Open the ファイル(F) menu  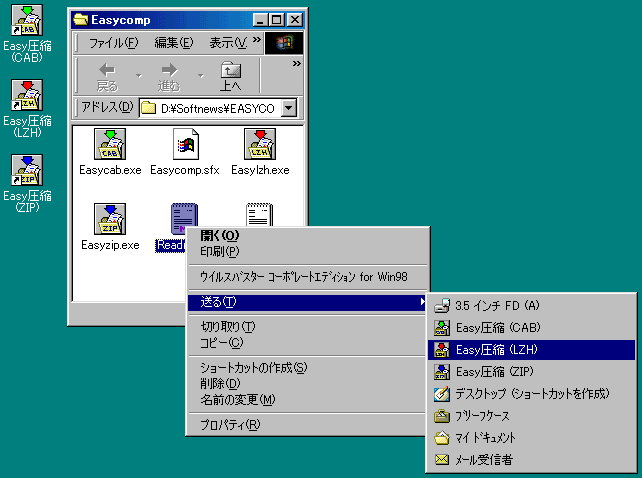(x=114, y=43)
